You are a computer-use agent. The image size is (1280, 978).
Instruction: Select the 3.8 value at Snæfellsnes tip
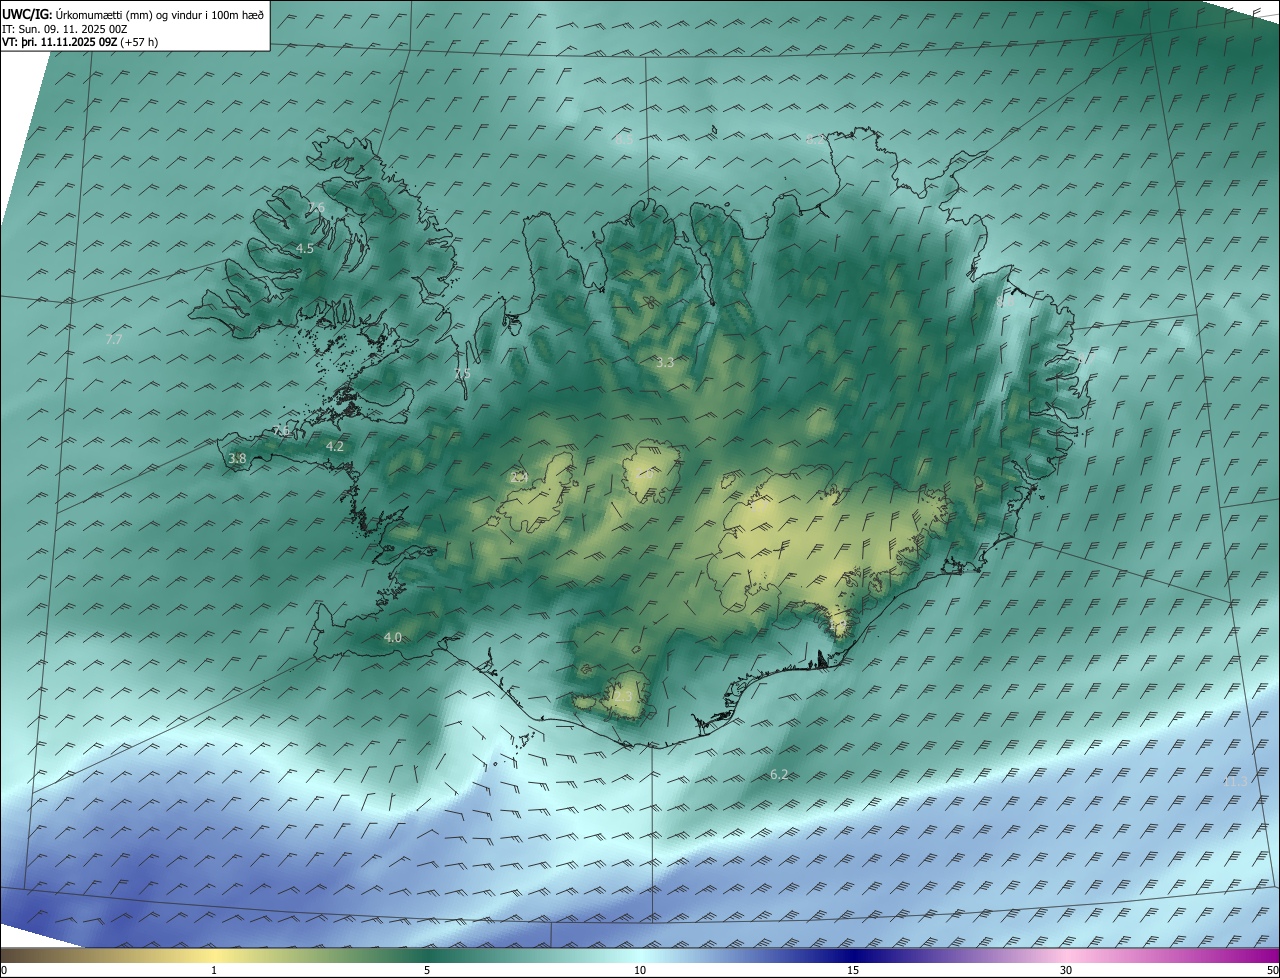coord(237,459)
